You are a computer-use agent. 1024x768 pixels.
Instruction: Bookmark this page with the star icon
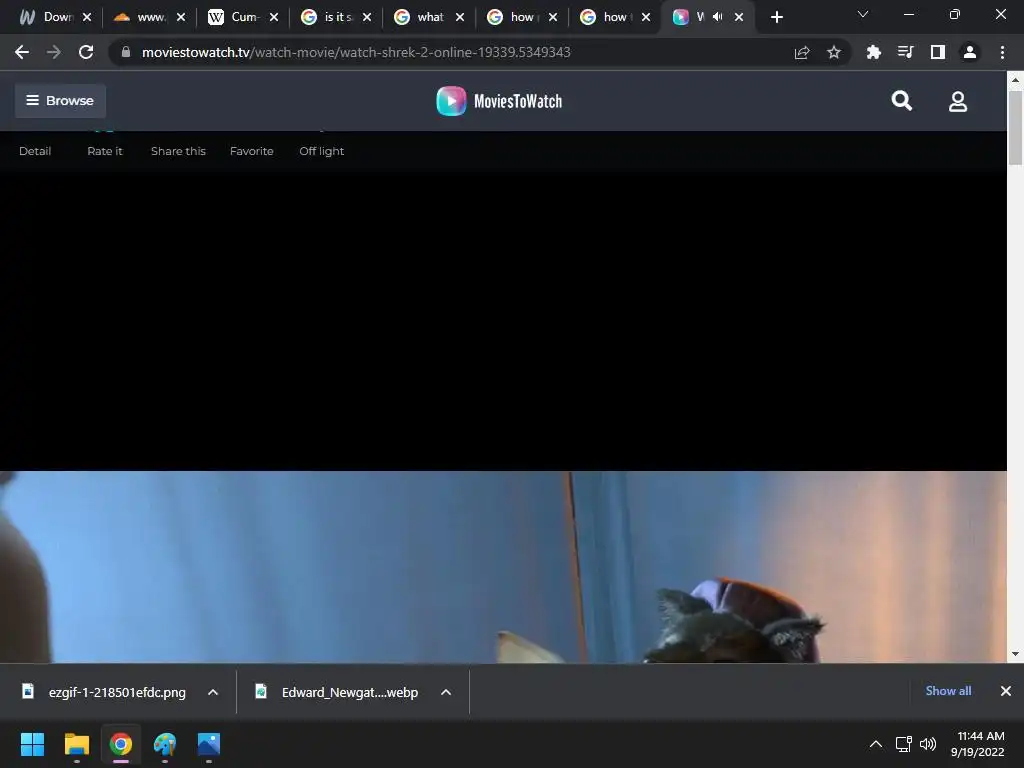point(834,52)
